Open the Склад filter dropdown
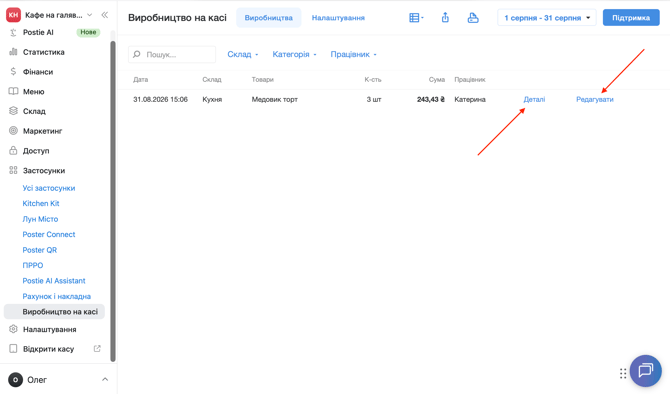Image resolution: width=670 pixels, height=394 pixels. coord(242,54)
